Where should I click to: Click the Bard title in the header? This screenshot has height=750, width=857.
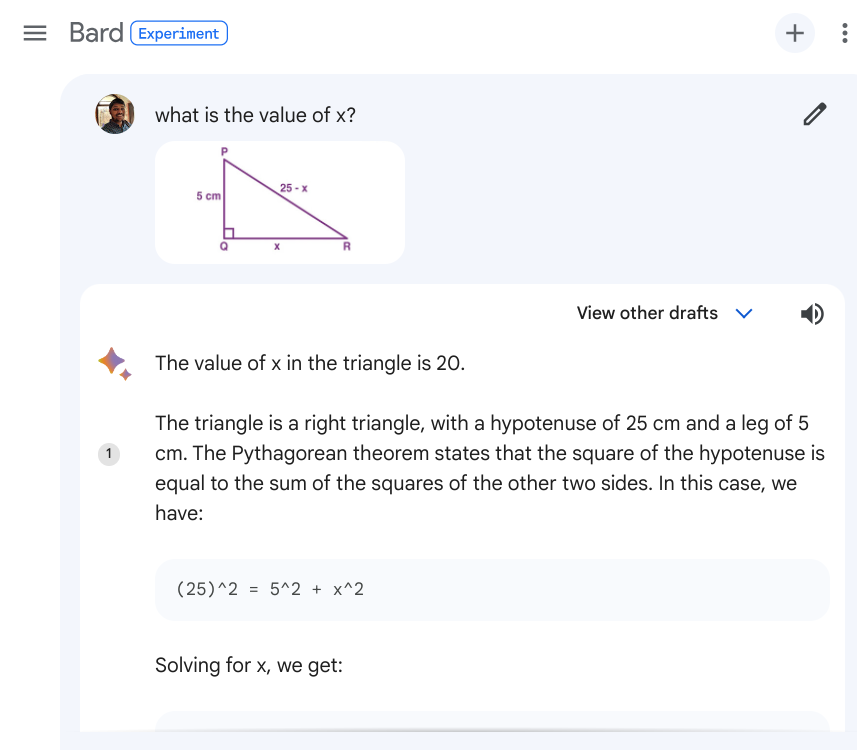pyautogui.click(x=96, y=32)
